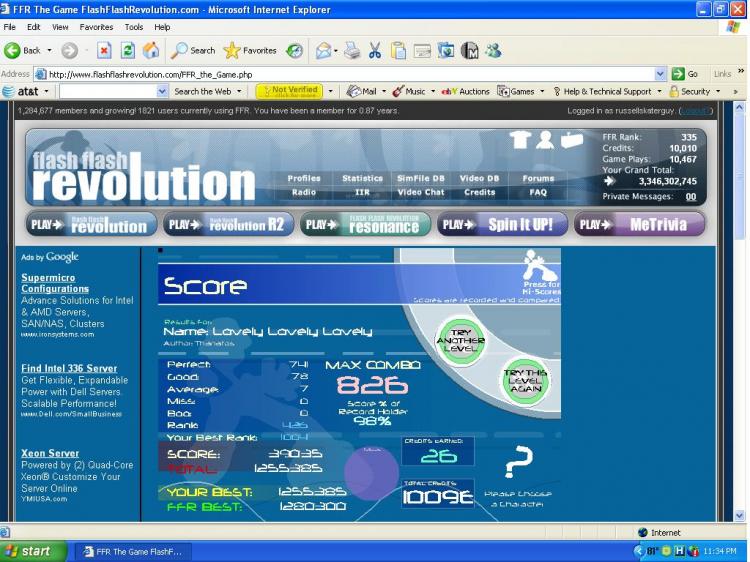Image resolution: width=750 pixels, height=562 pixels.
Task: Expand the address bar URL dropdown
Action: point(660,74)
